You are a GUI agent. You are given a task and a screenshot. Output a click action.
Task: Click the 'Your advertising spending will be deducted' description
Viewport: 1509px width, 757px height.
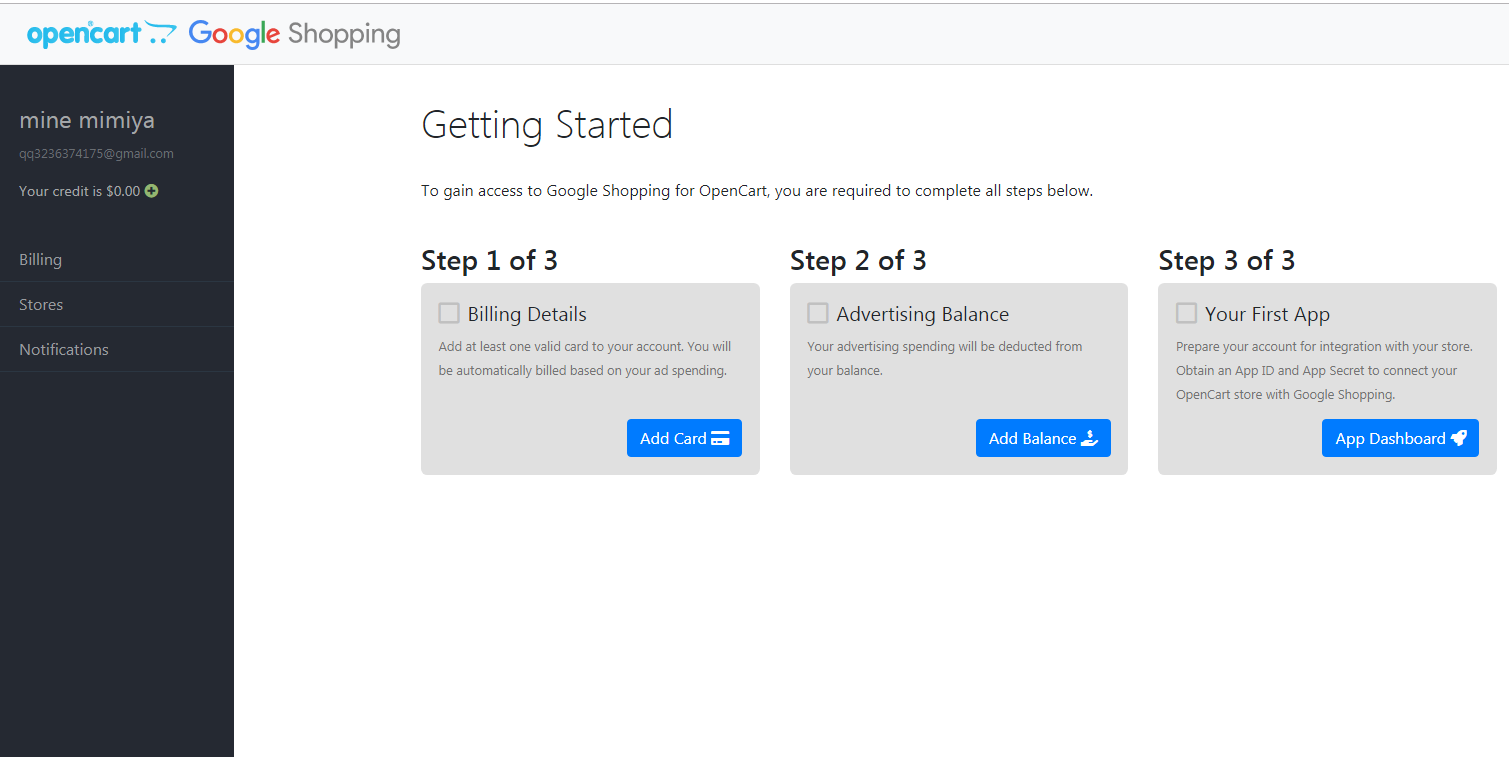945,358
